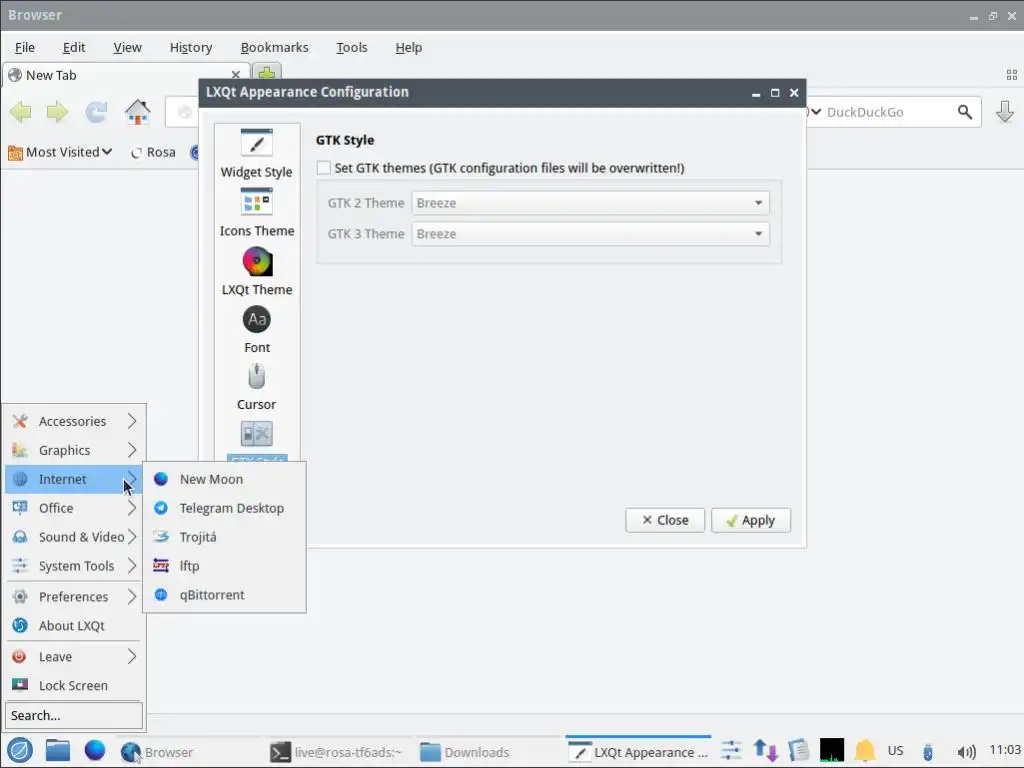Launch qBittorrent
Screen dimensions: 1024x768
coord(224,595)
